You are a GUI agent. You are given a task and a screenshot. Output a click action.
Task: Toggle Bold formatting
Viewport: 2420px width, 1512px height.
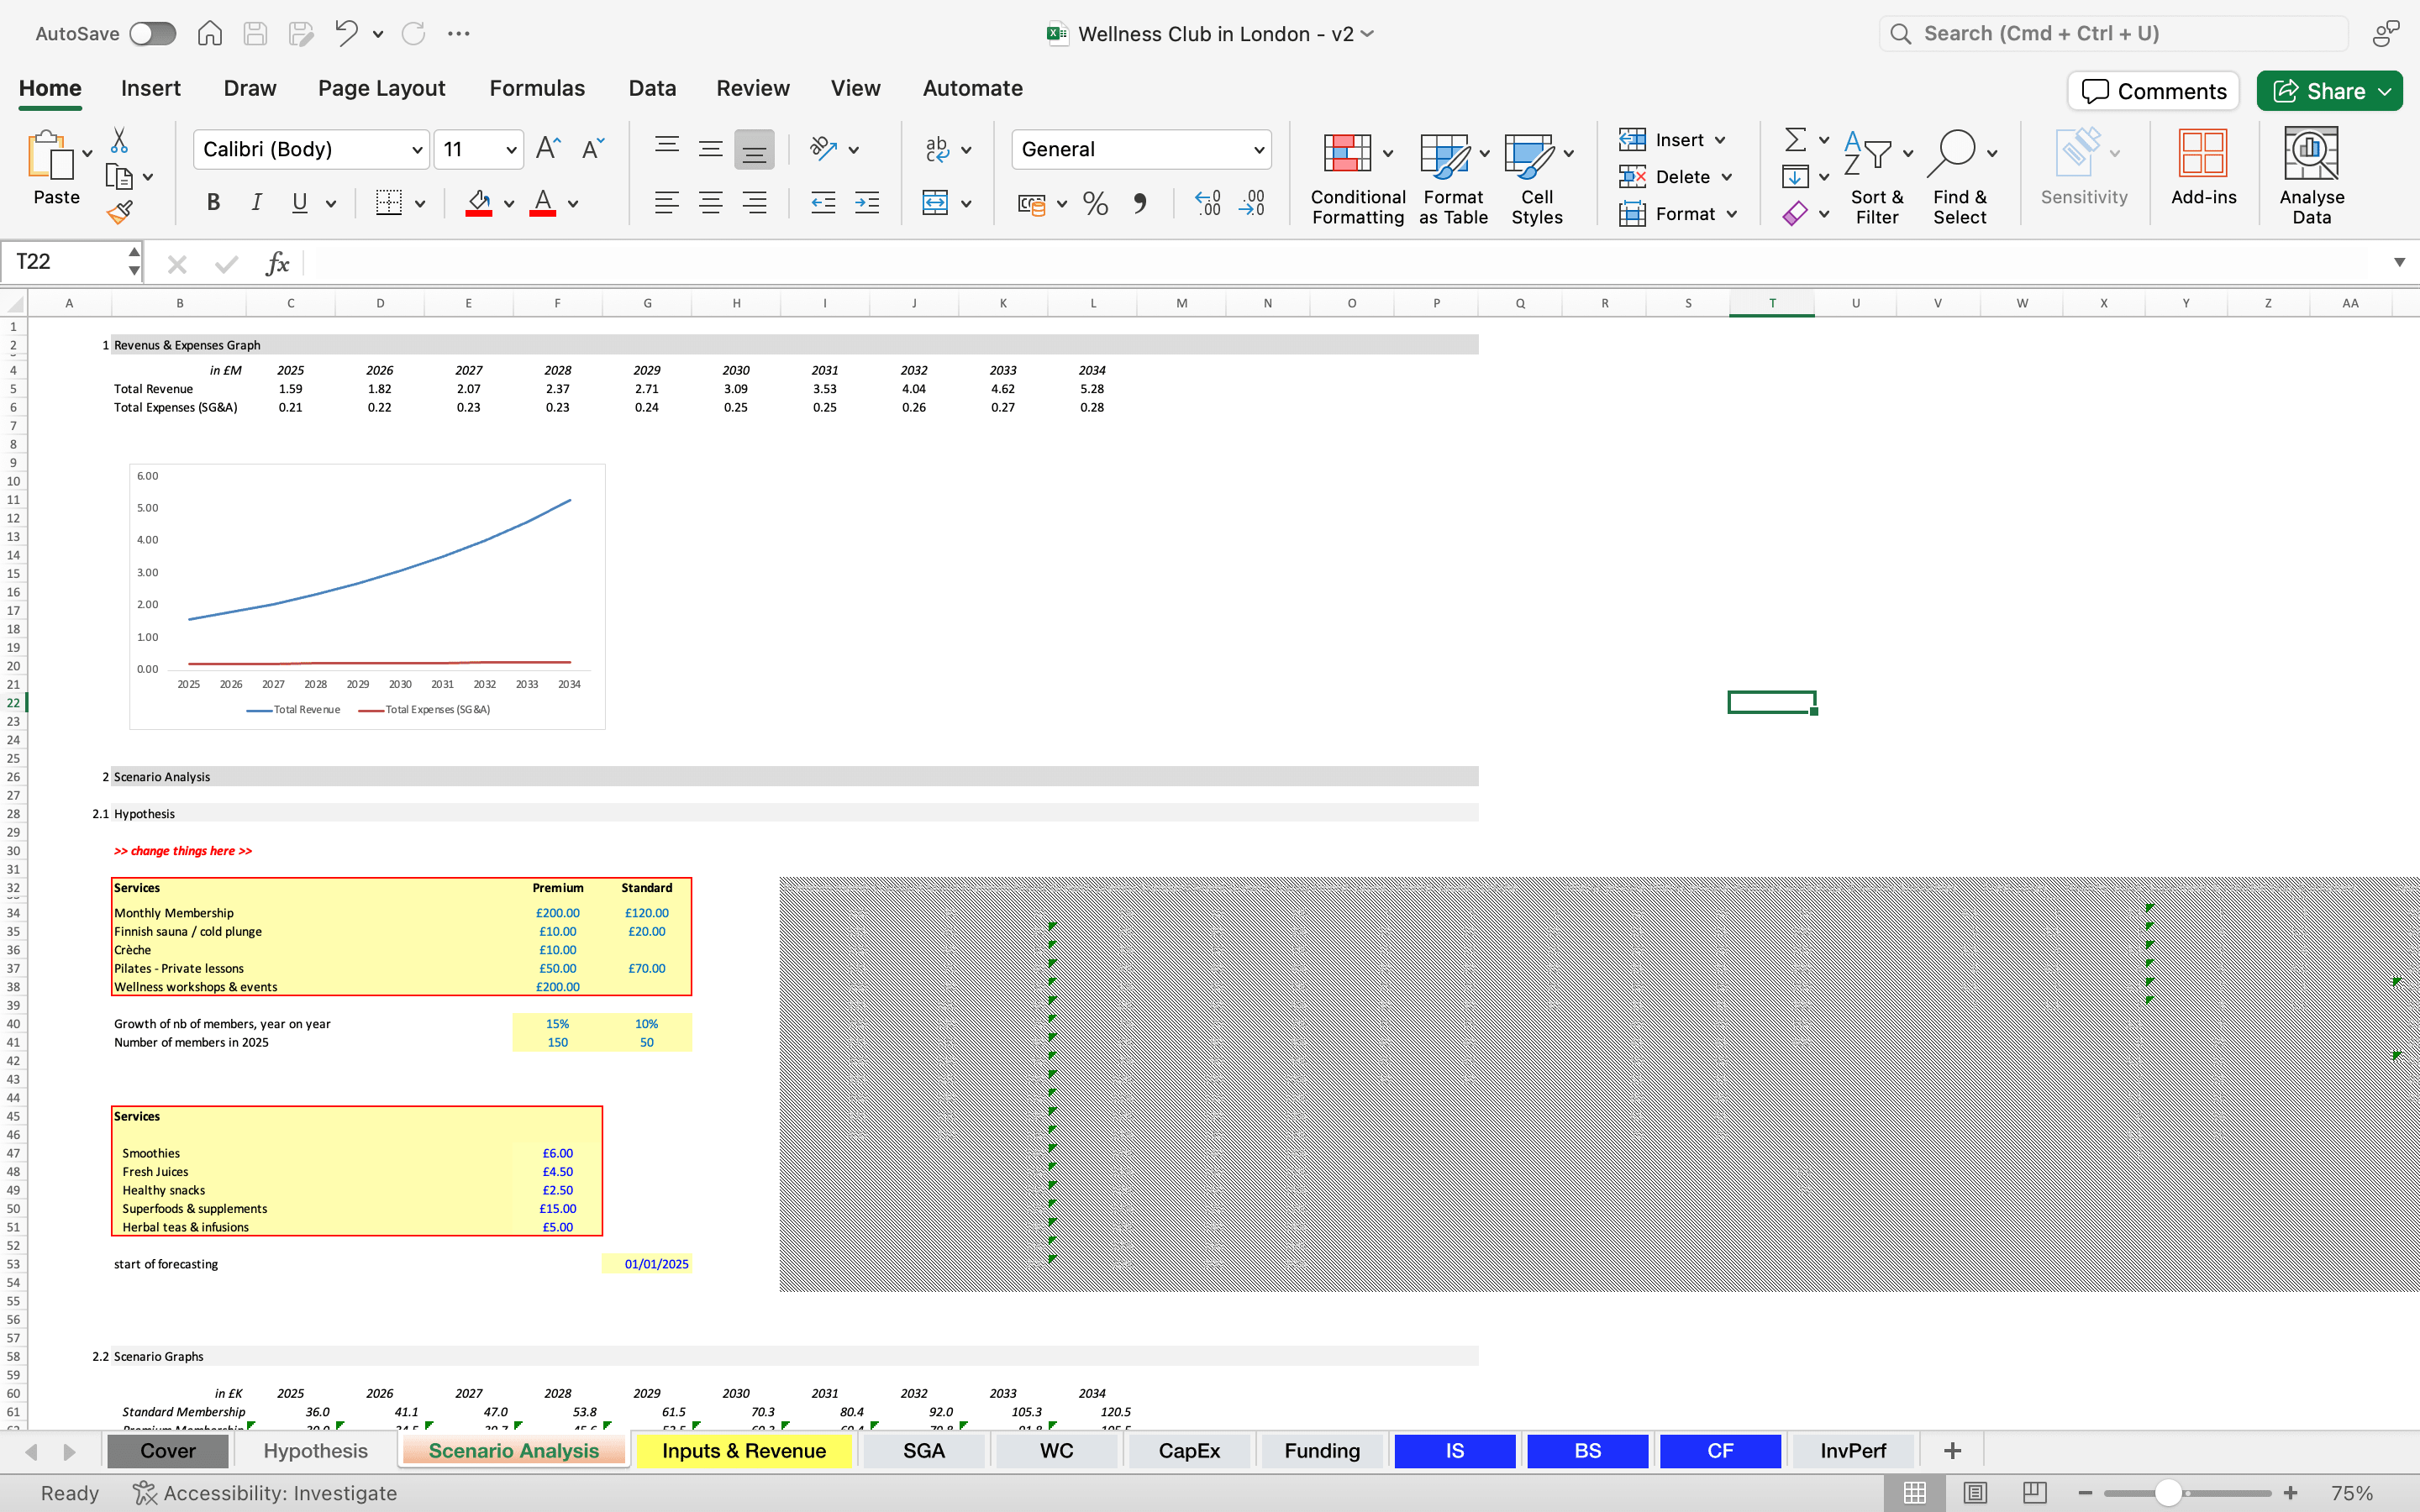pyautogui.click(x=213, y=203)
